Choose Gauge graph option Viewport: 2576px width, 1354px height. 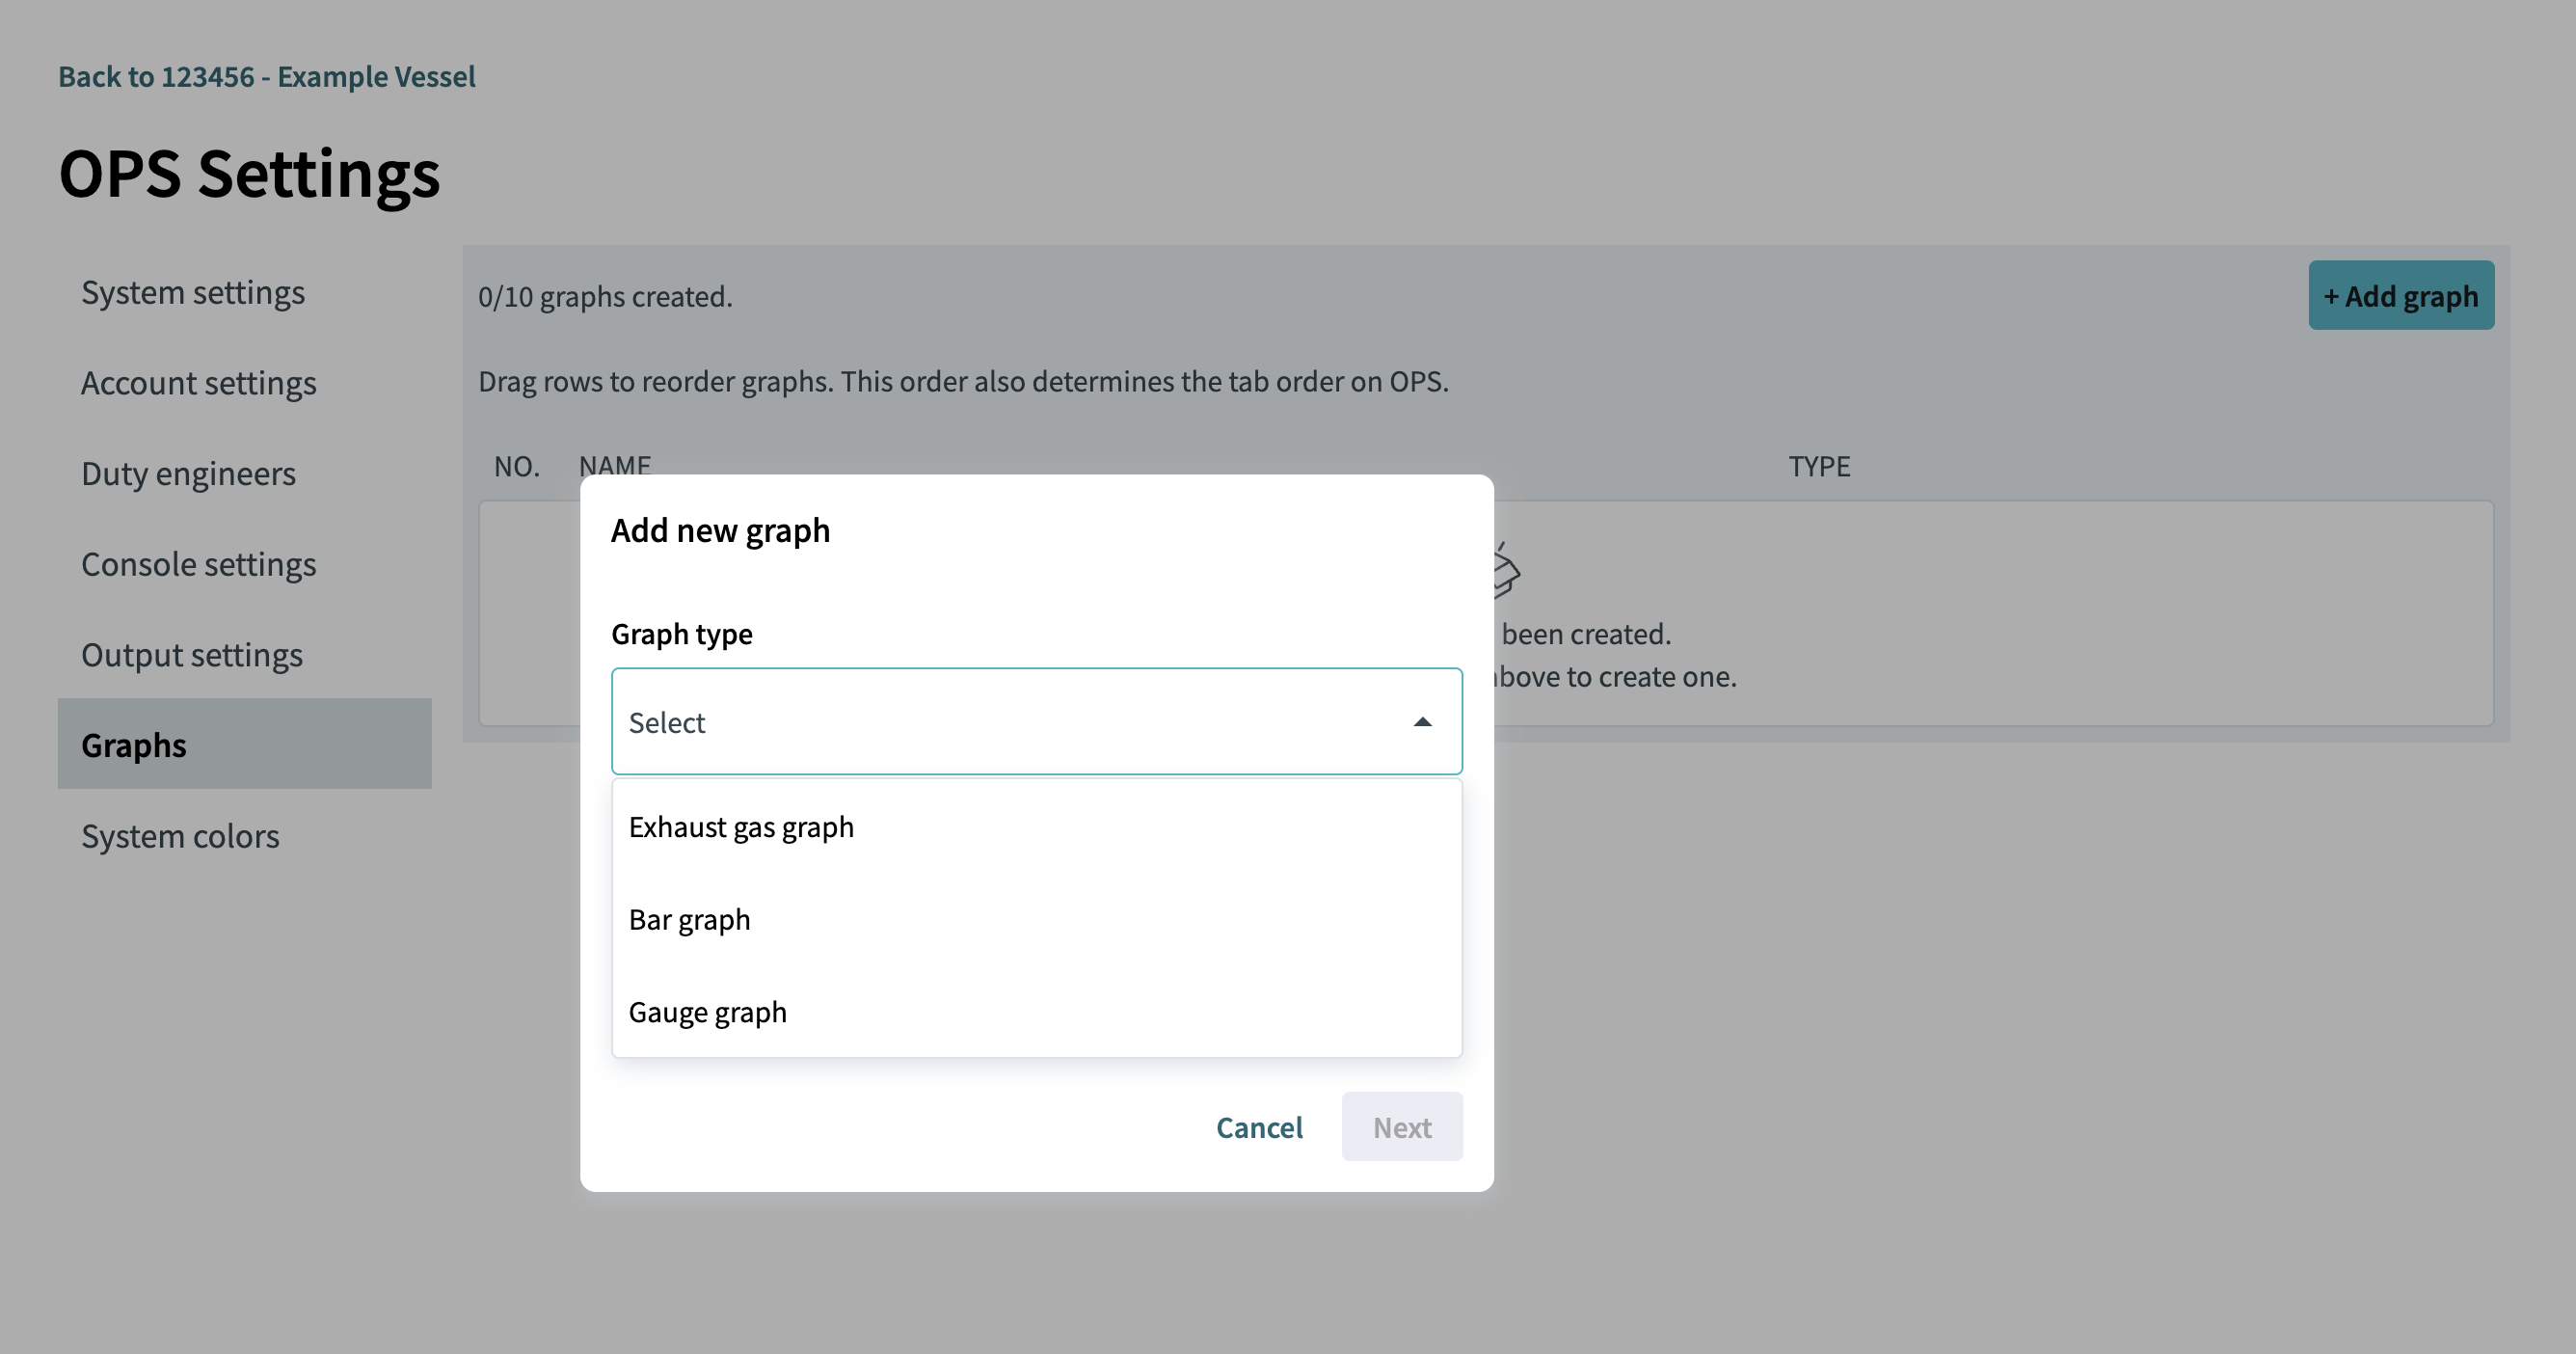click(1036, 1011)
